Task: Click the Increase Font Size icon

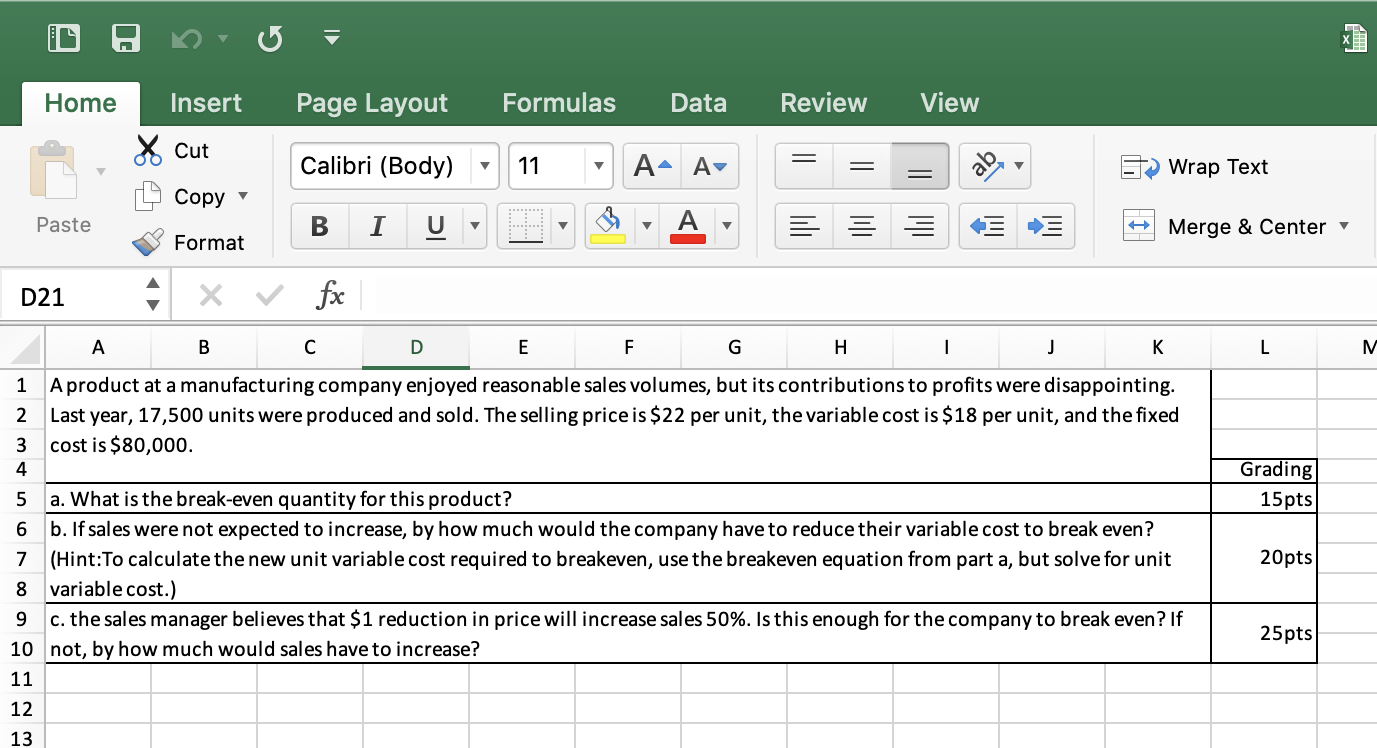Action: [649, 166]
